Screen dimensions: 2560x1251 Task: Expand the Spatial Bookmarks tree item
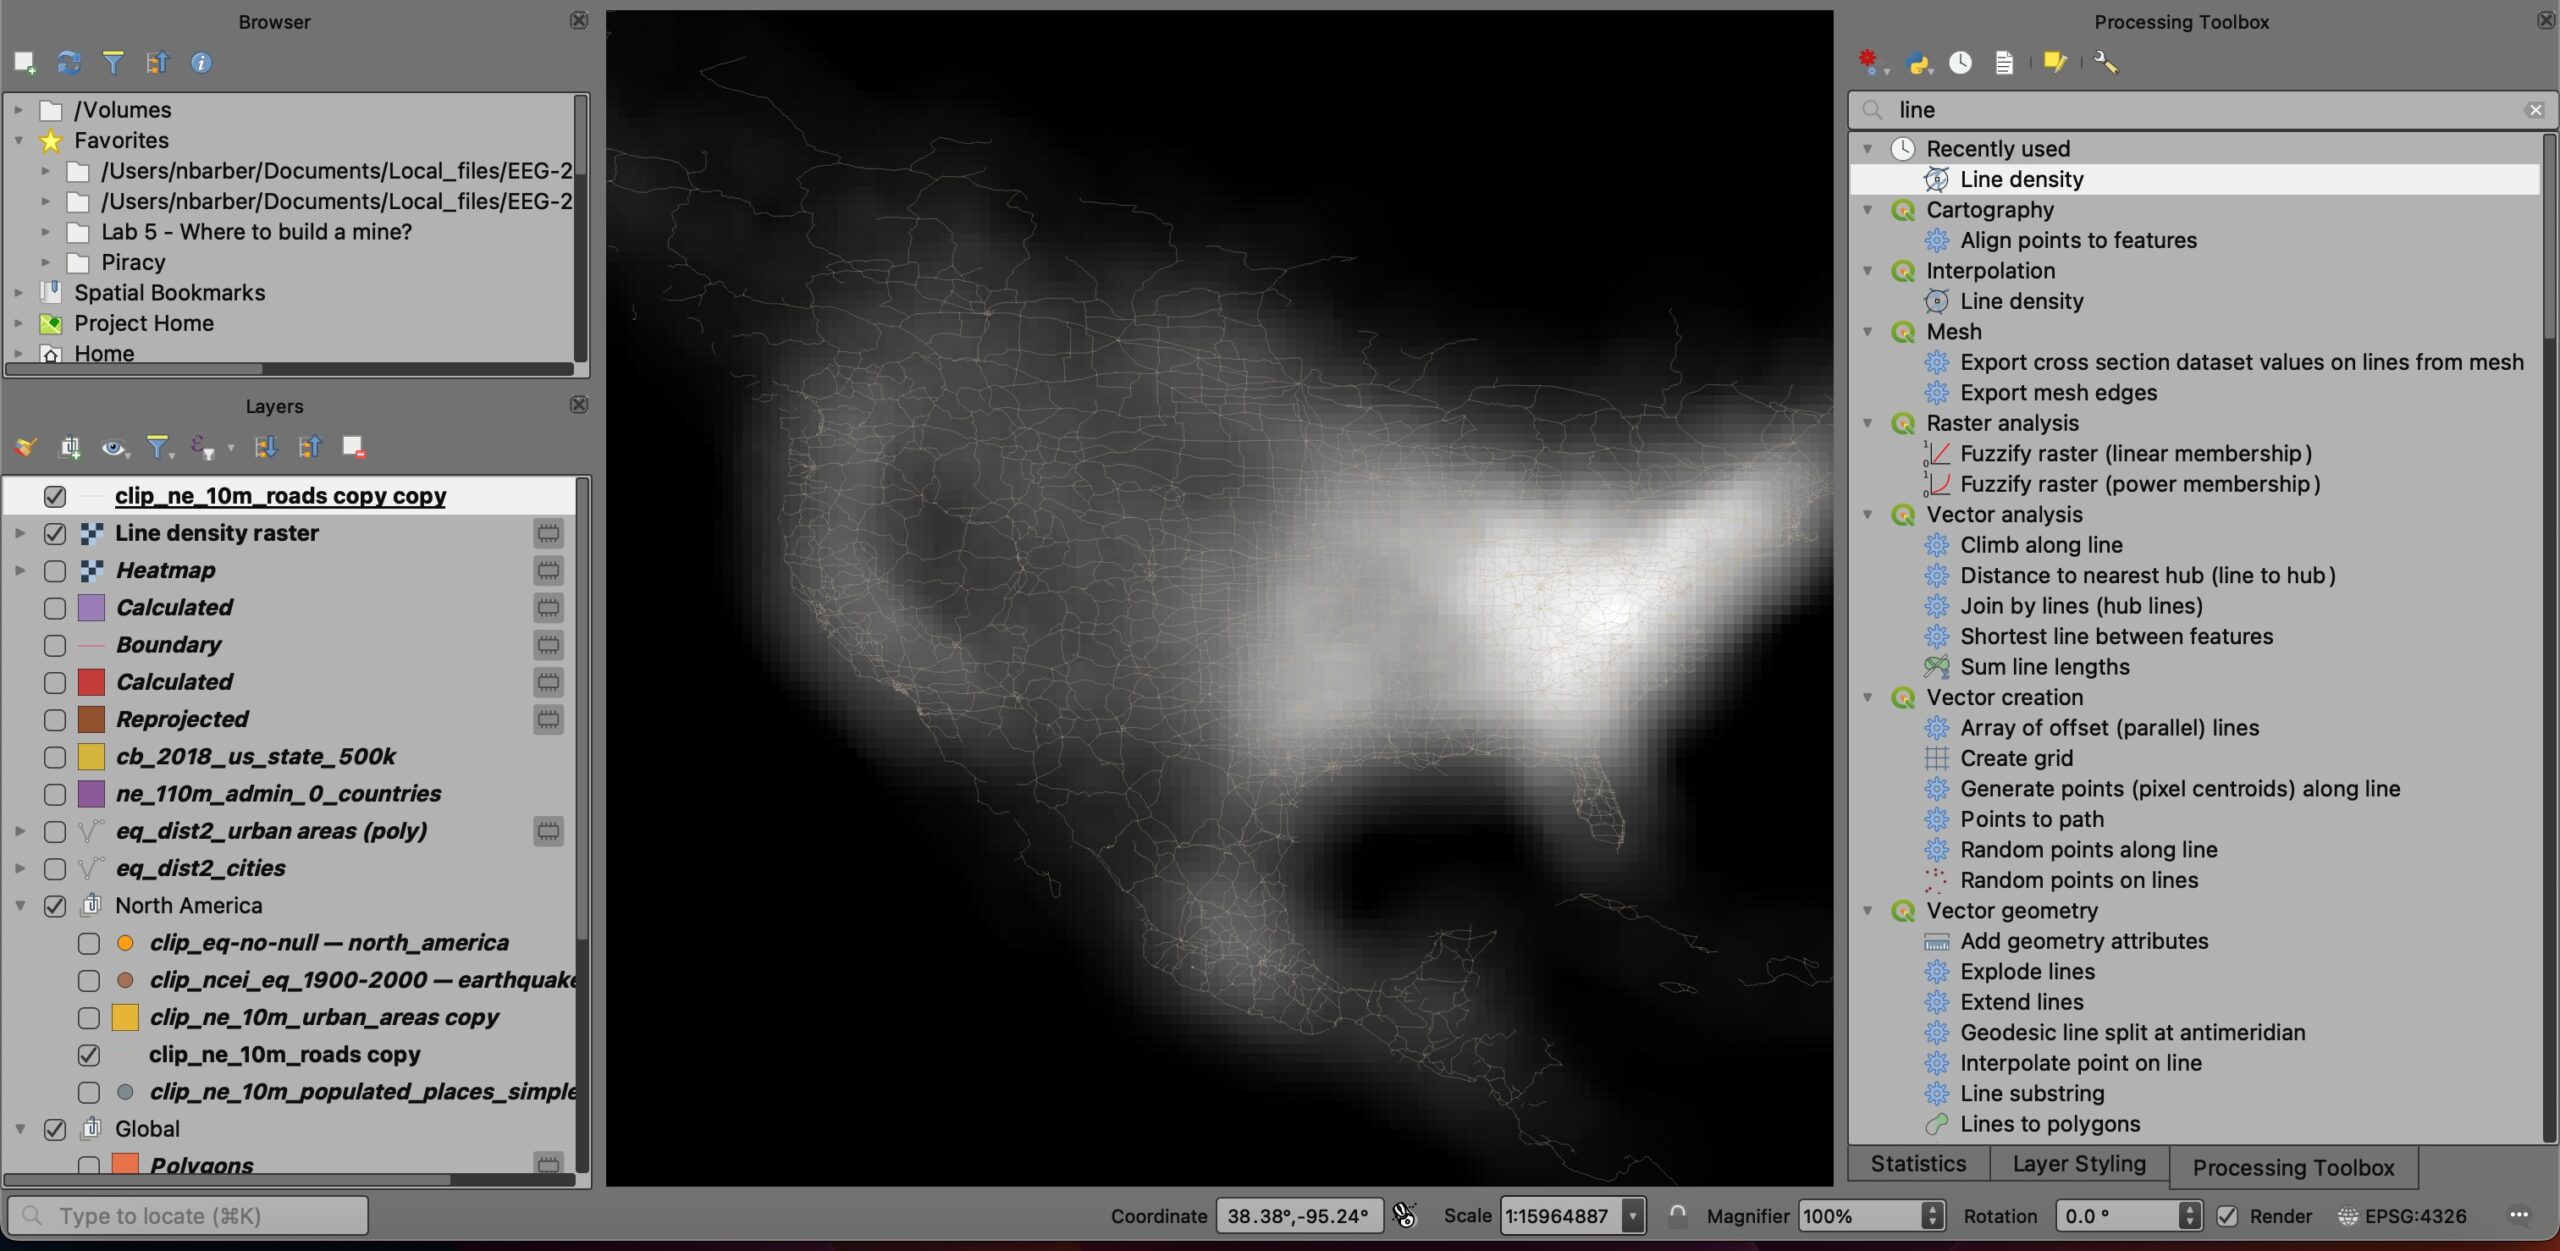click(x=18, y=293)
